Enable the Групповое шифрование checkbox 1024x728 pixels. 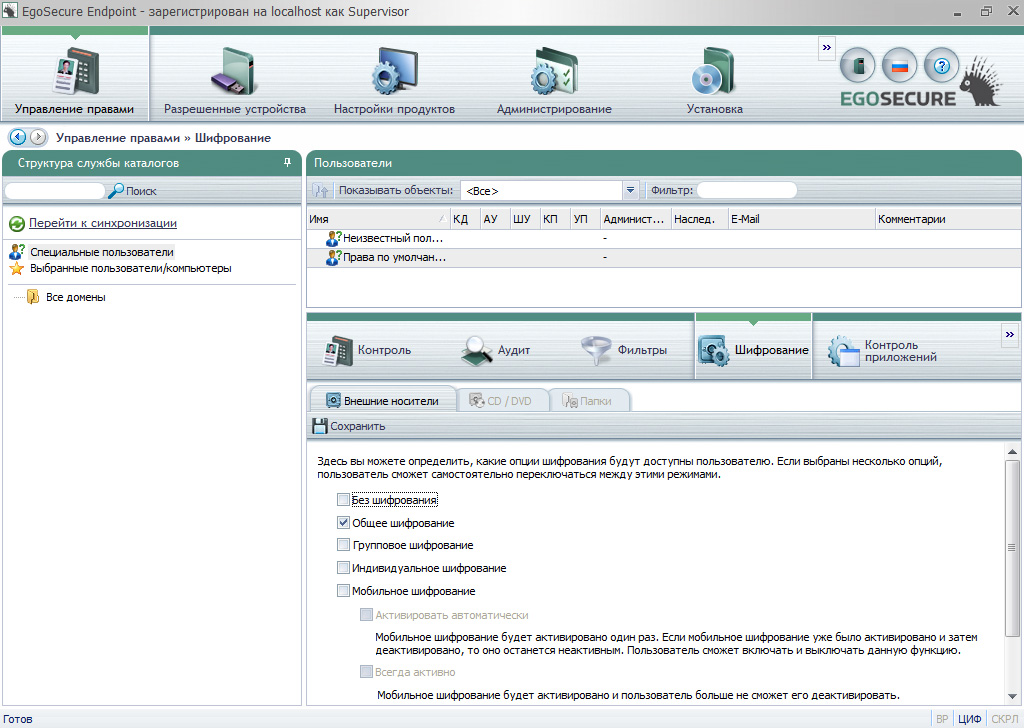pos(344,545)
